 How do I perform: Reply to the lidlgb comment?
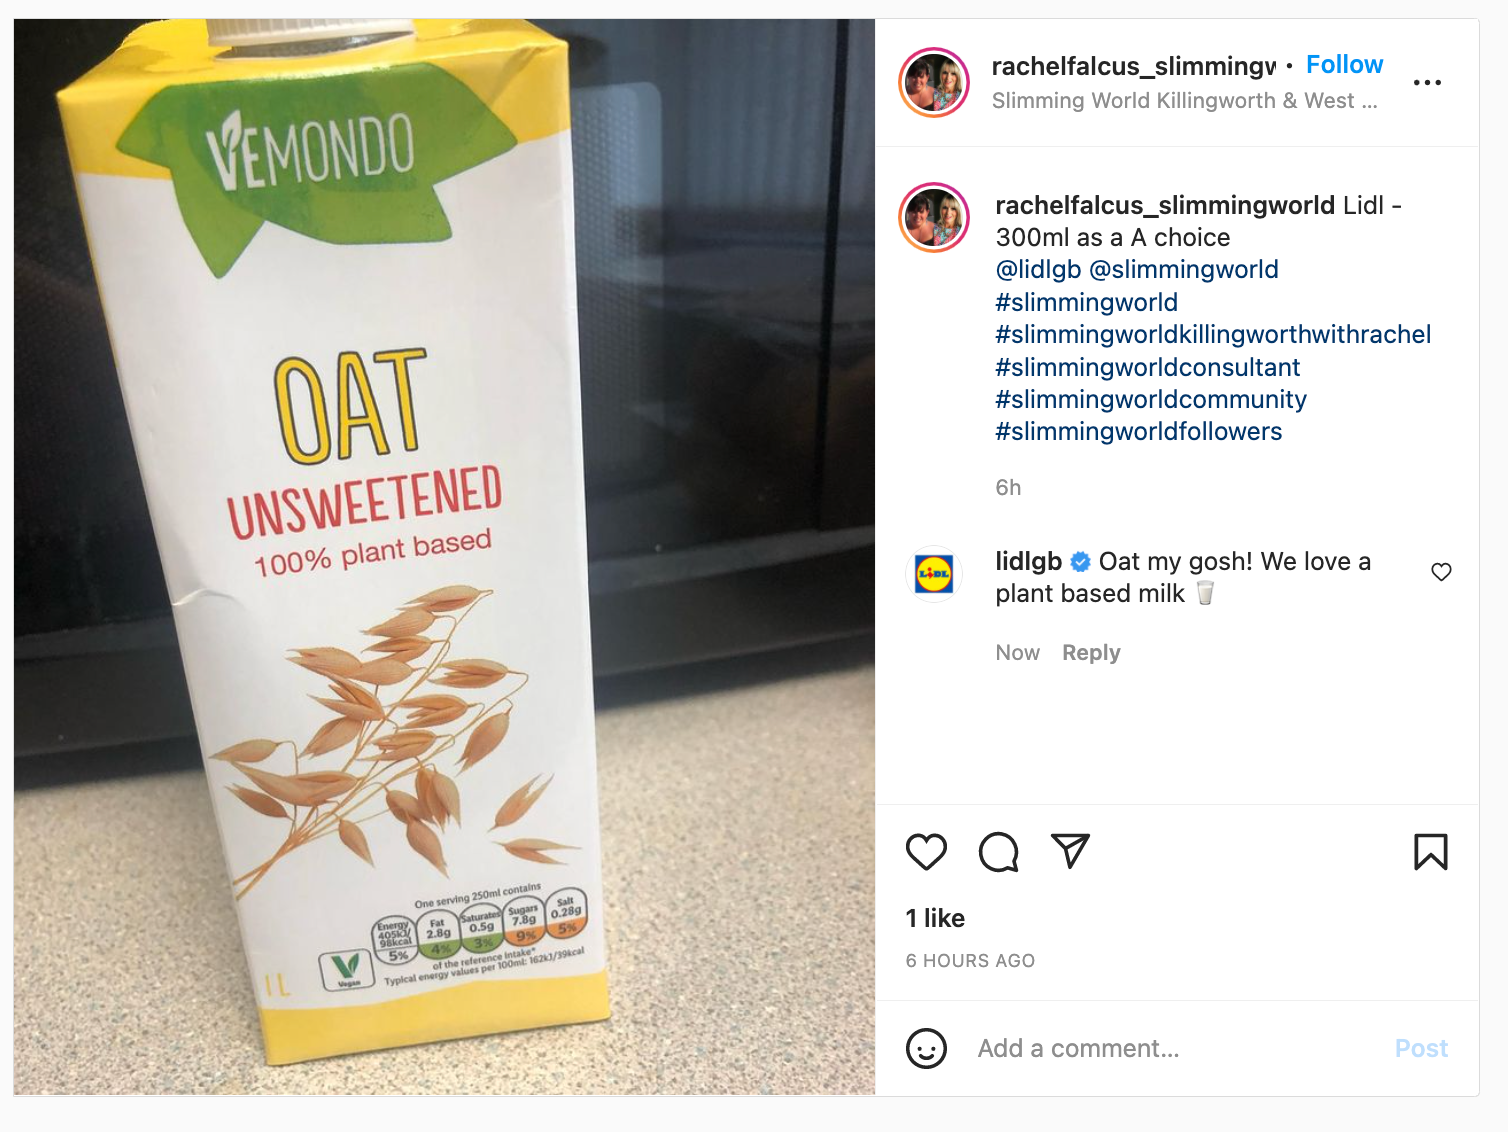[1091, 653]
